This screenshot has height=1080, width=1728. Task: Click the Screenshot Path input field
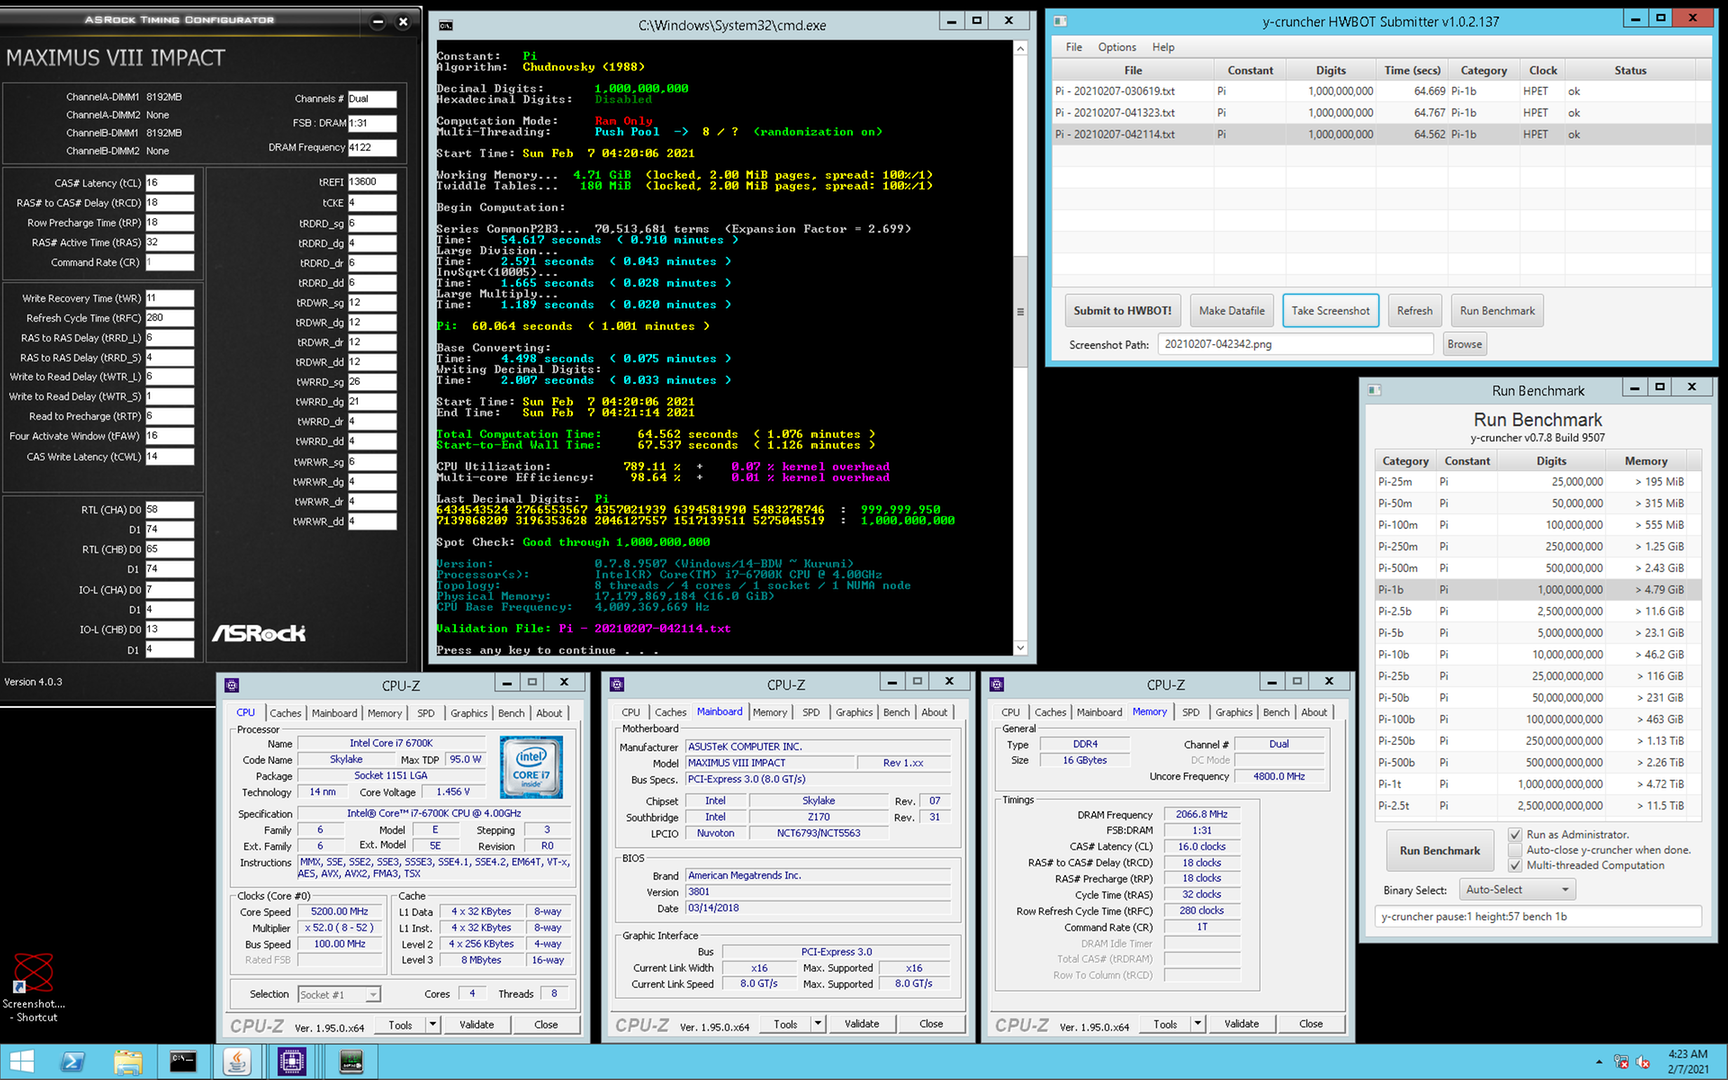(x=1295, y=344)
